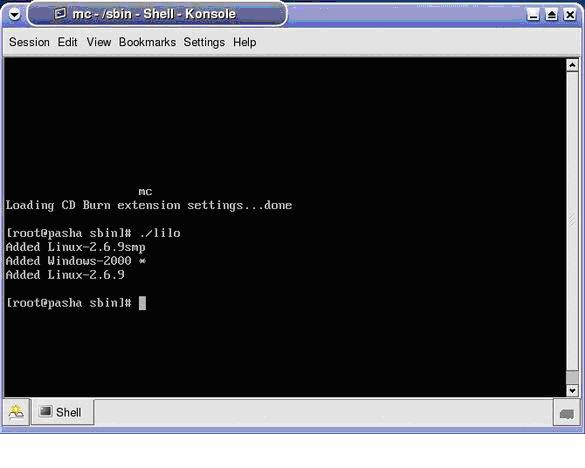Click the 'Added Windows-2000 *' line
The width and height of the screenshot is (585, 468).
pos(76,261)
